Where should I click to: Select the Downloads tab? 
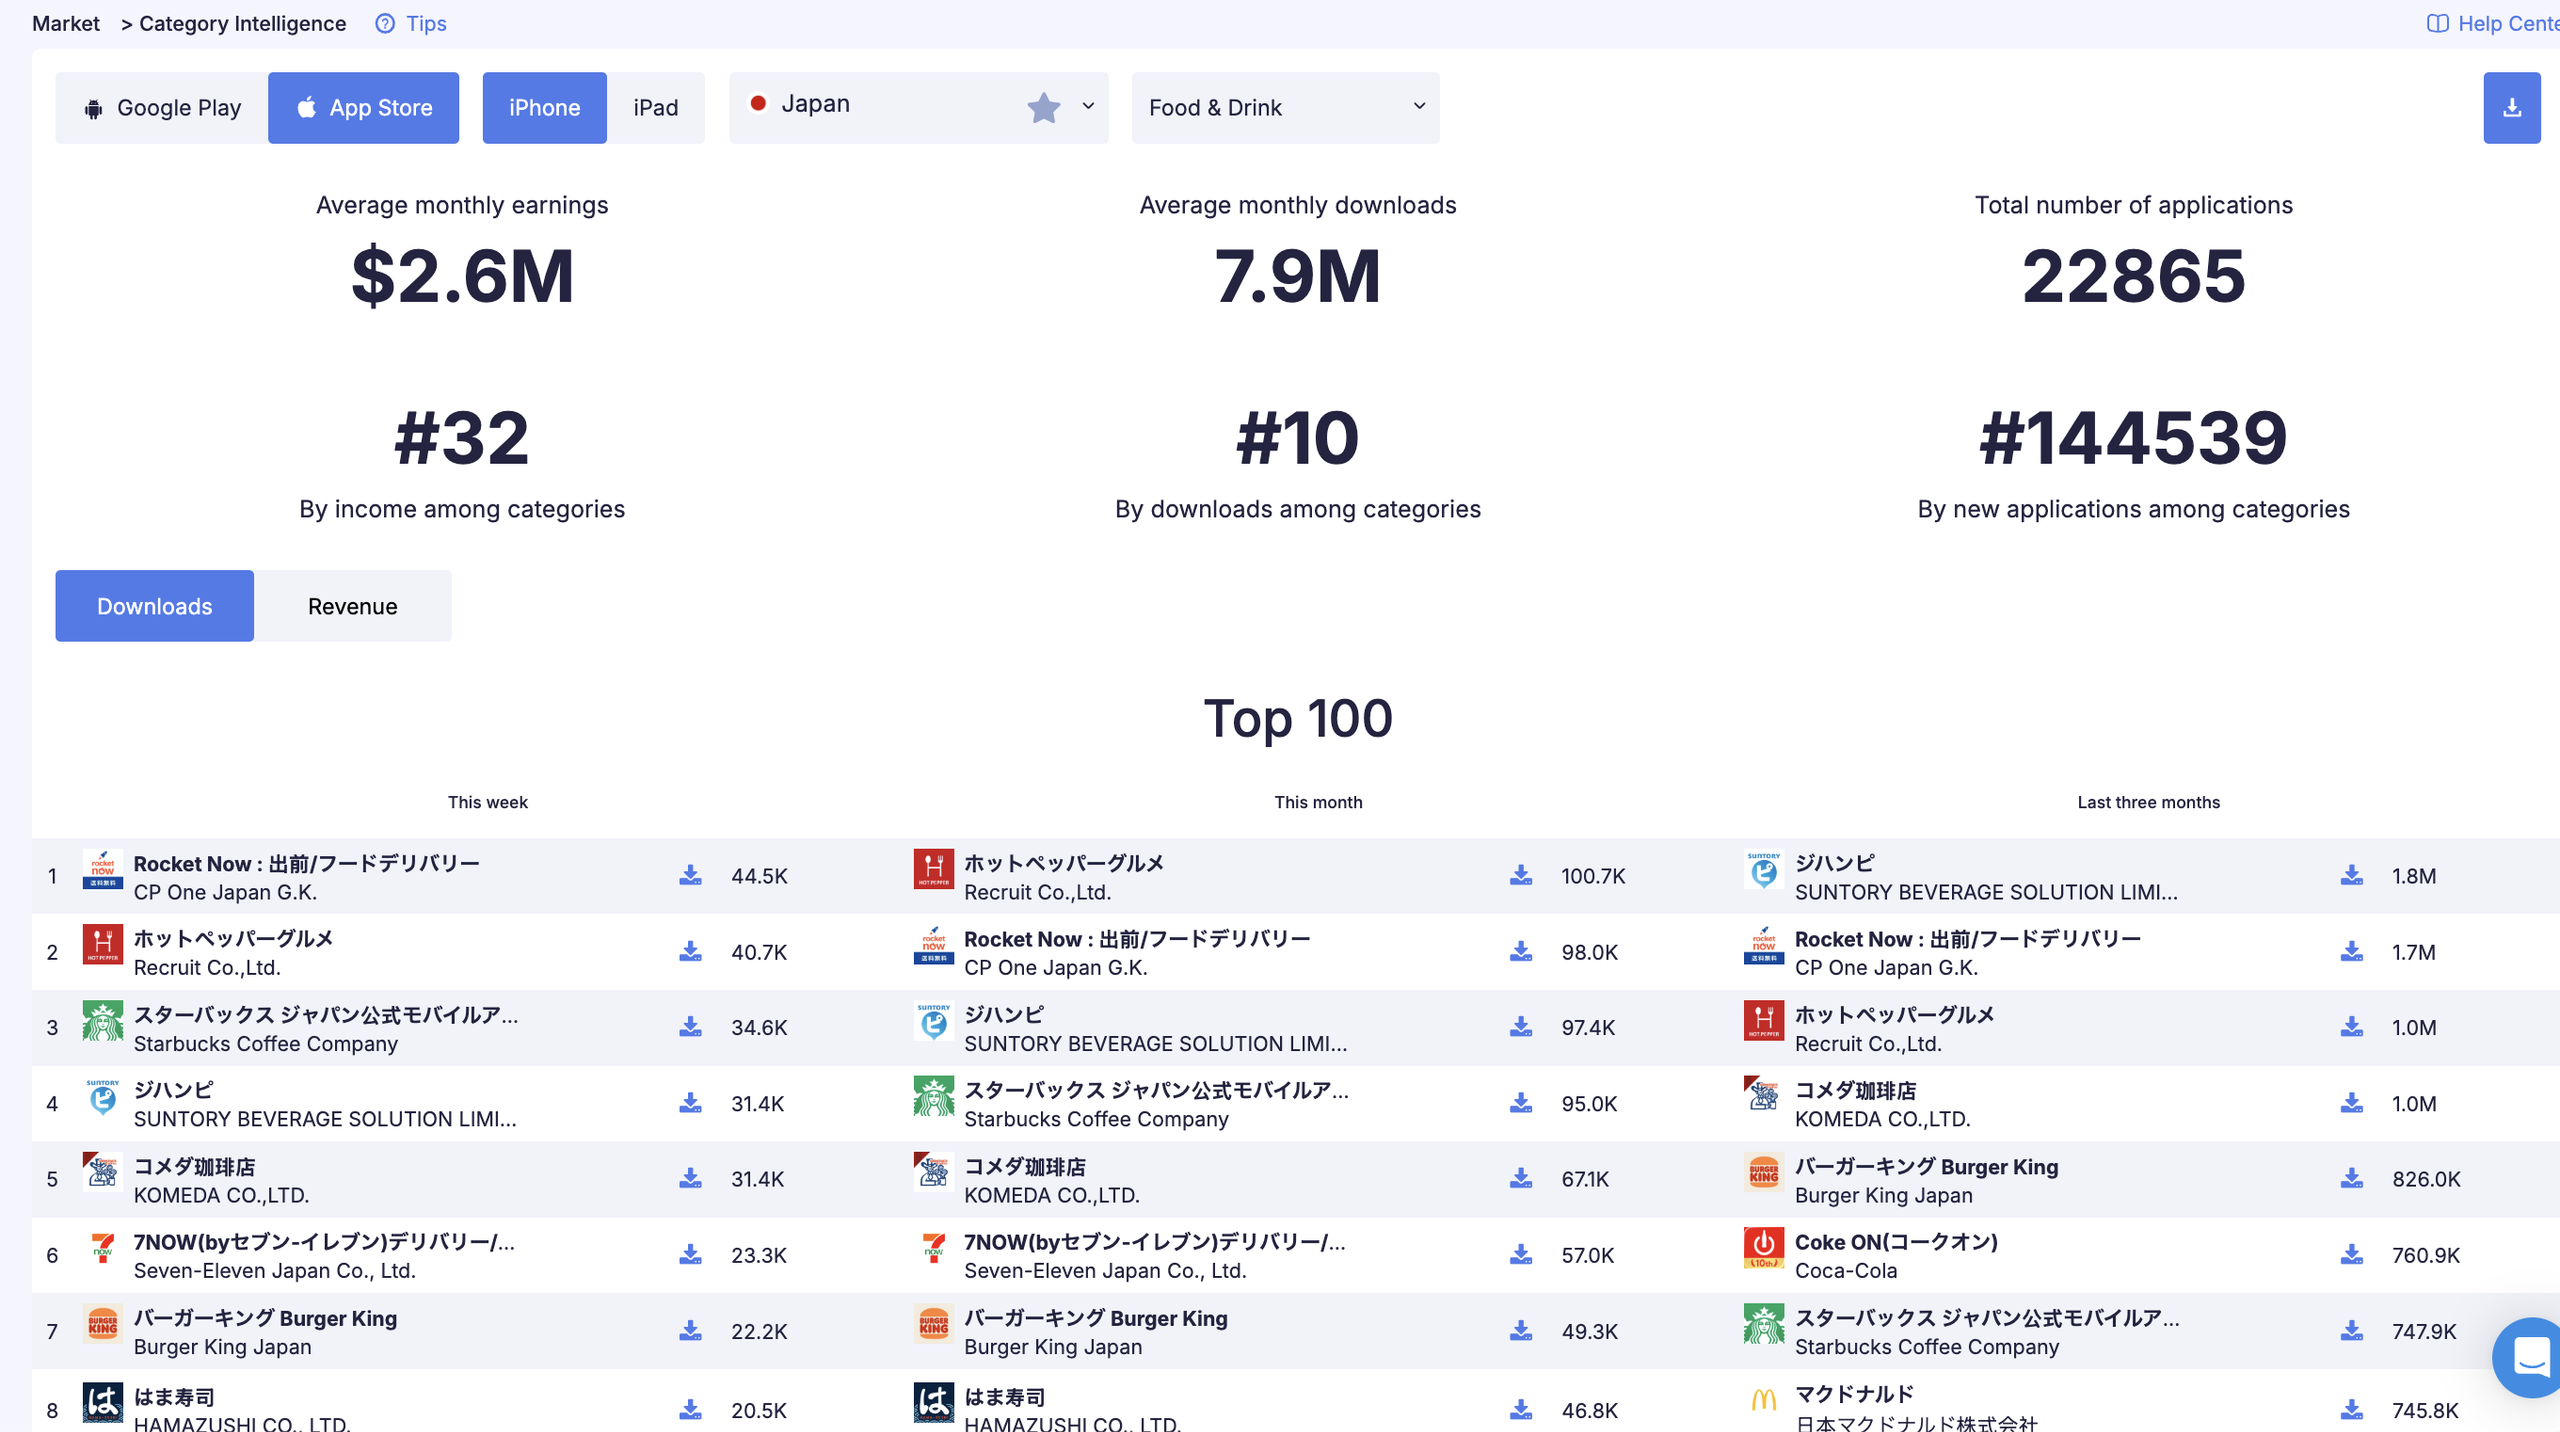pyautogui.click(x=154, y=605)
